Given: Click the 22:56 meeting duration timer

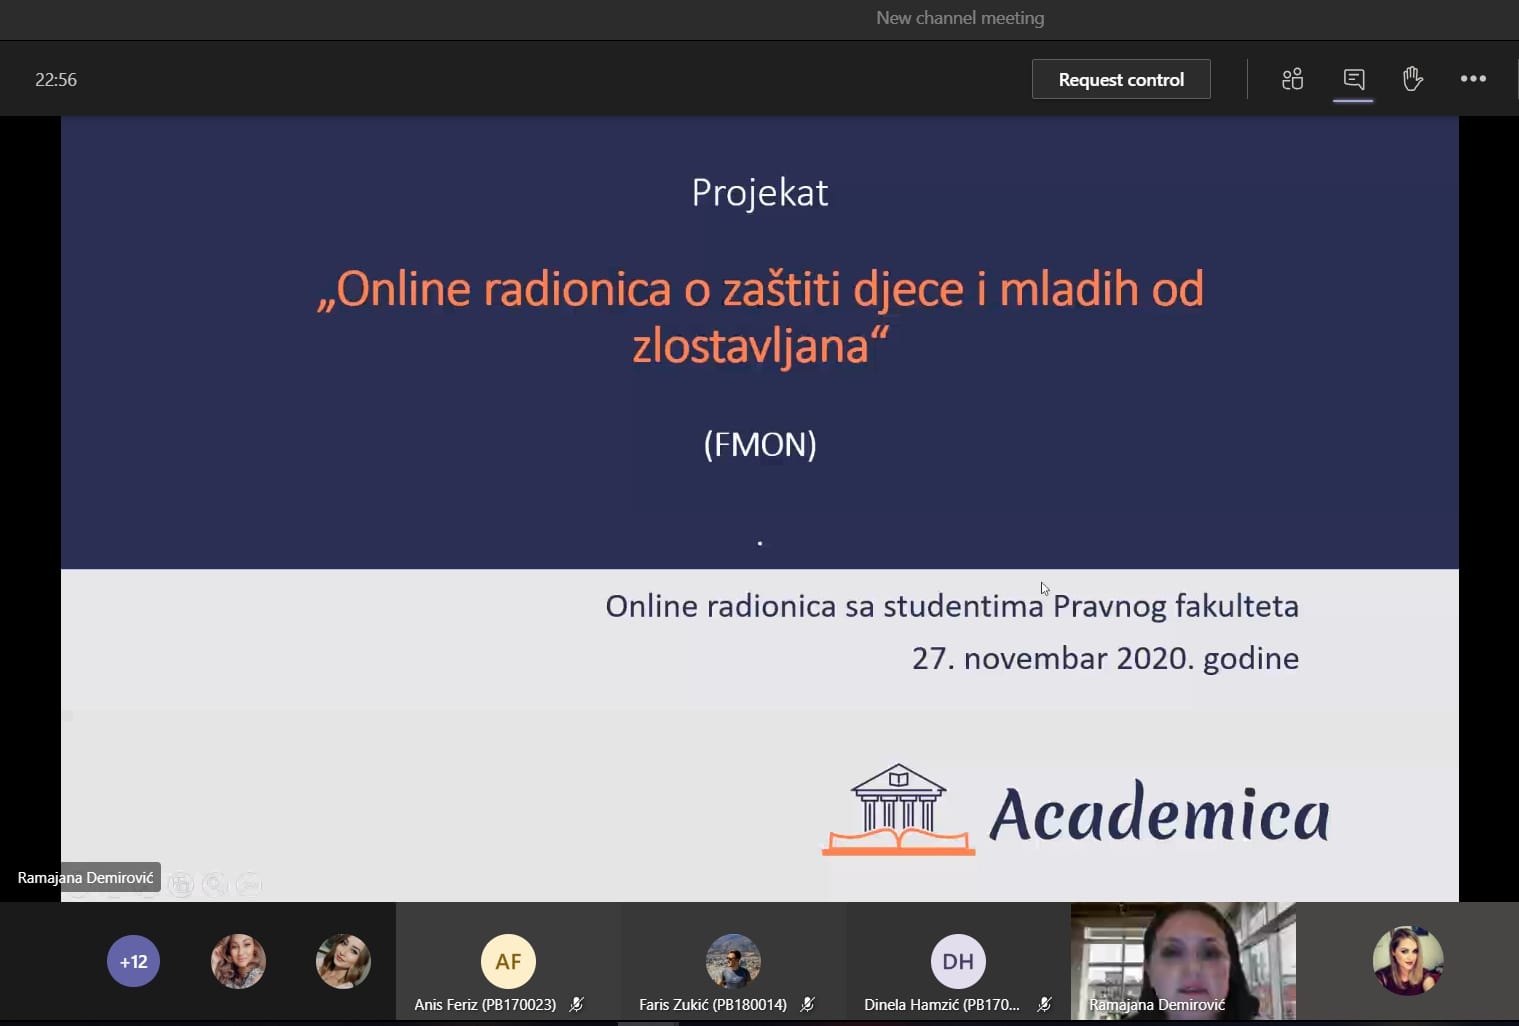Looking at the screenshot, I should point(56,80).
